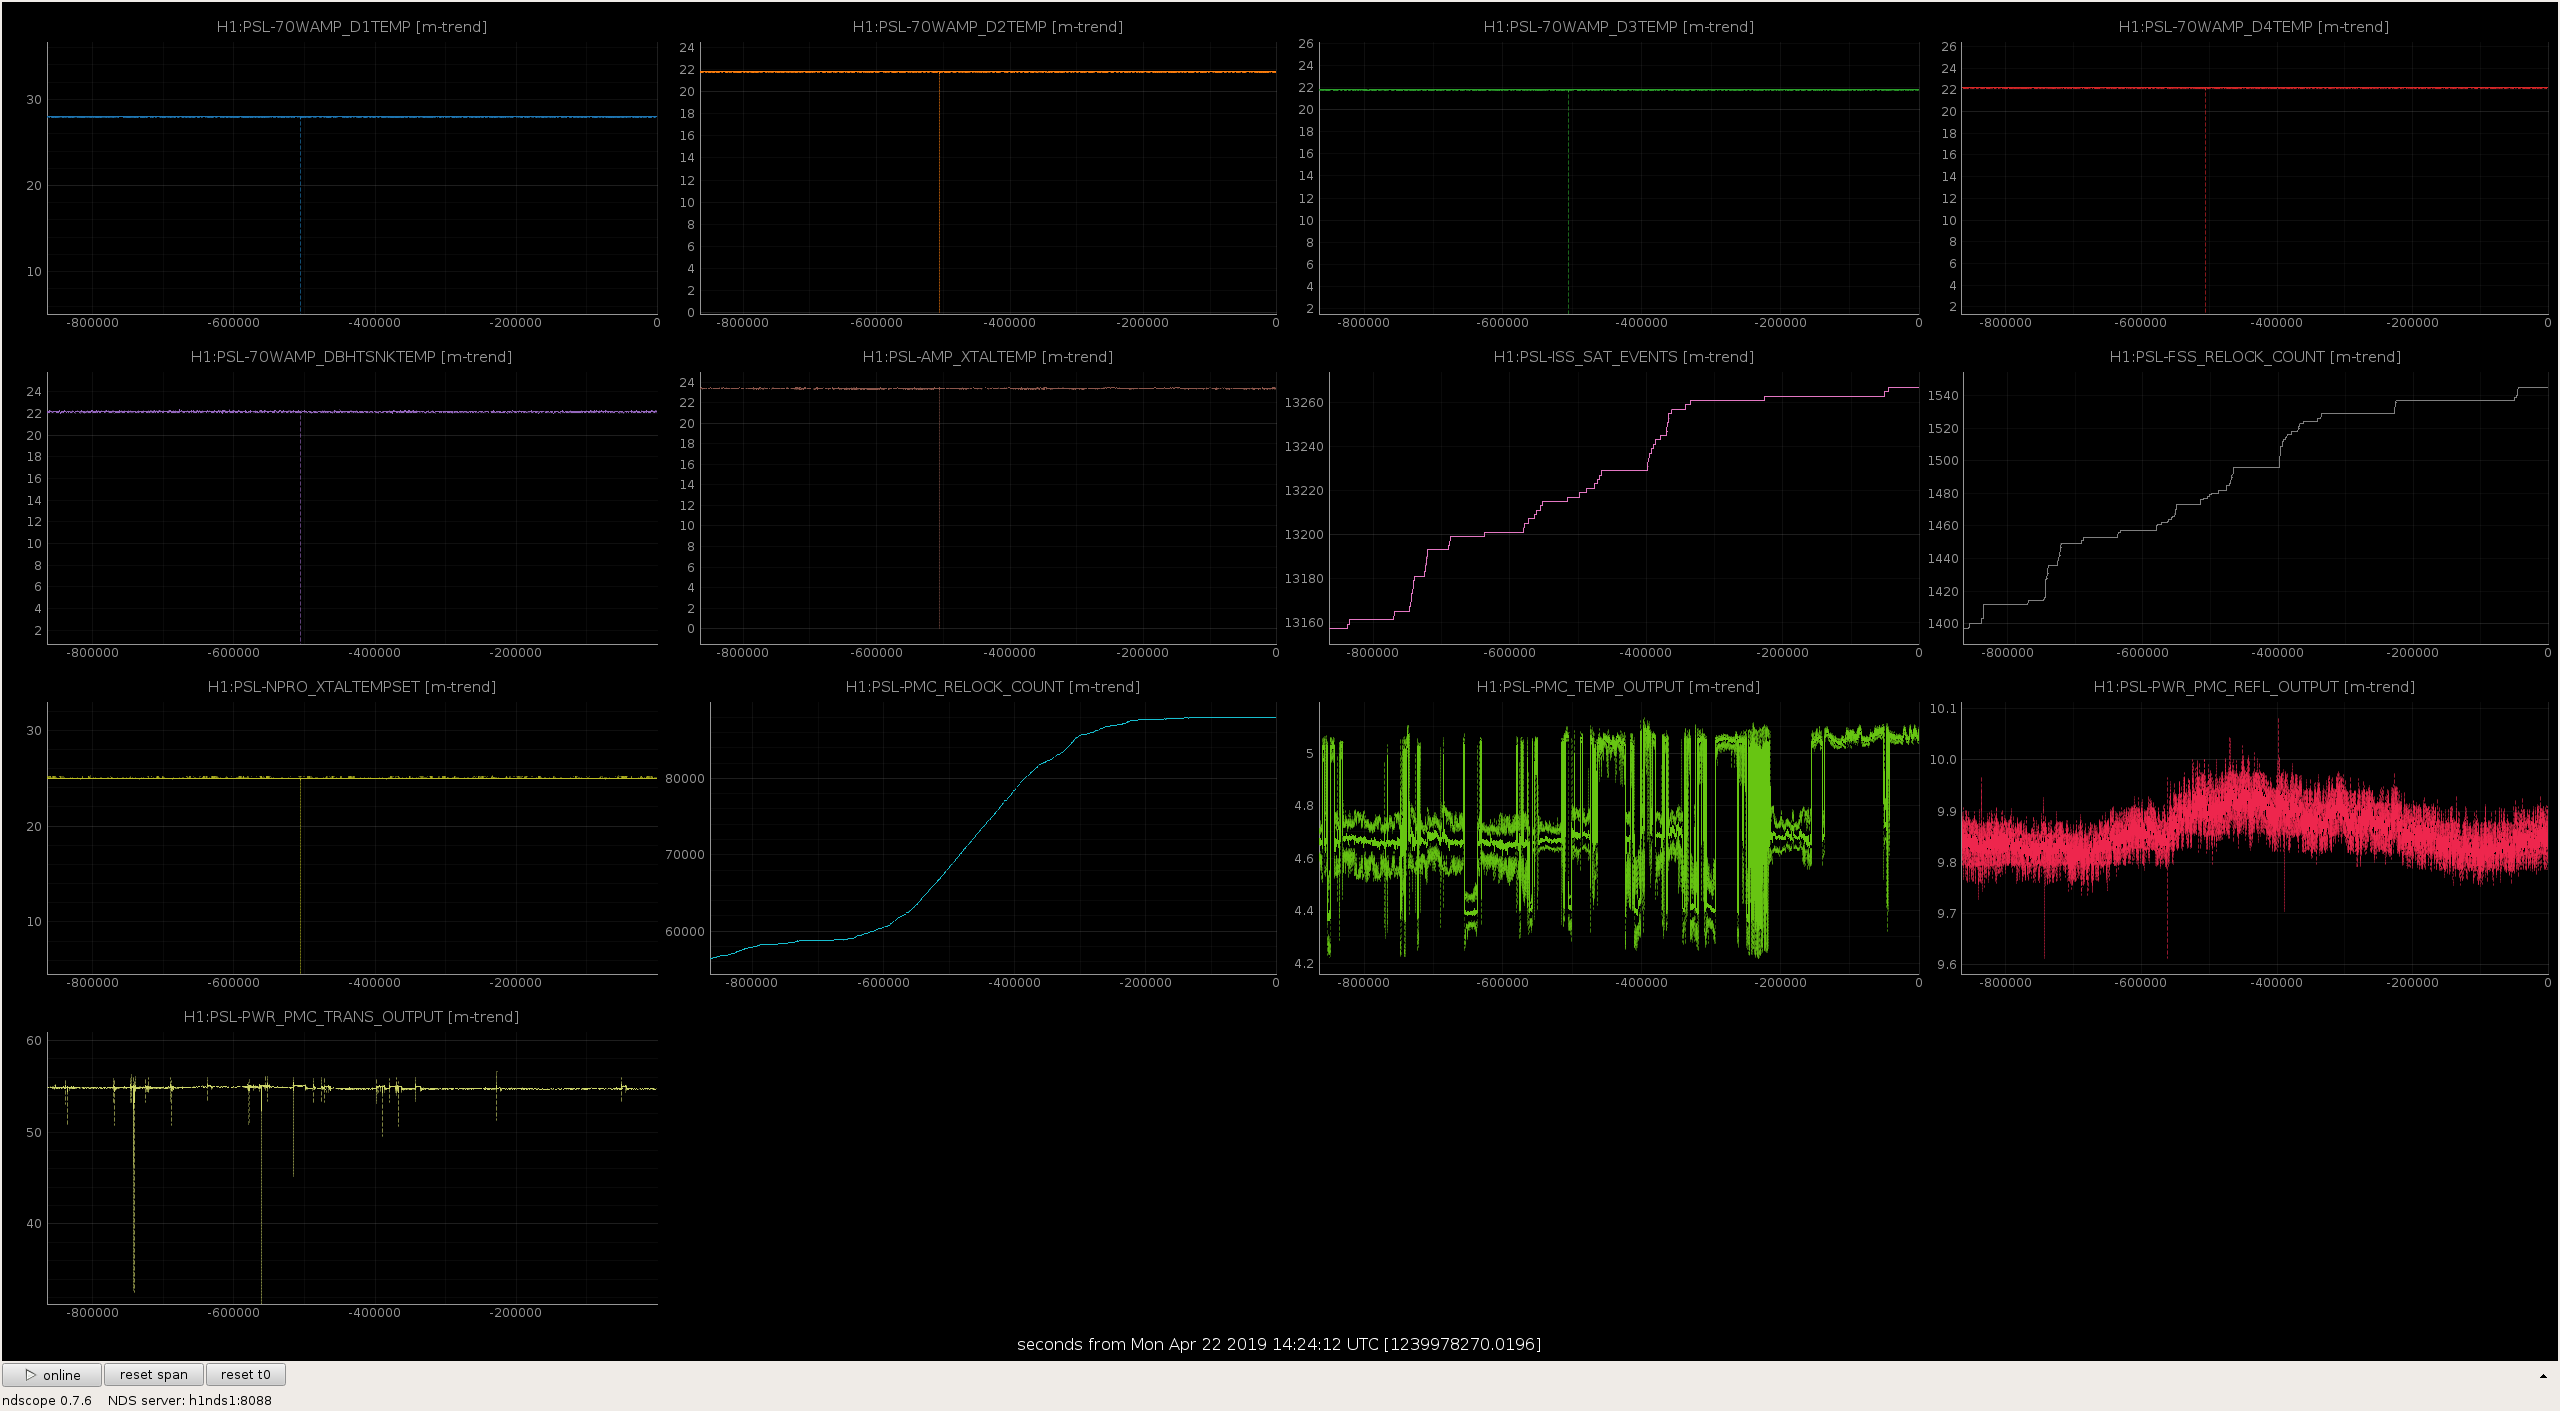Click inside the FSS_RELOCK_COUNT plot area
Screen dimensions: 2560x1411
point(2255,508)
